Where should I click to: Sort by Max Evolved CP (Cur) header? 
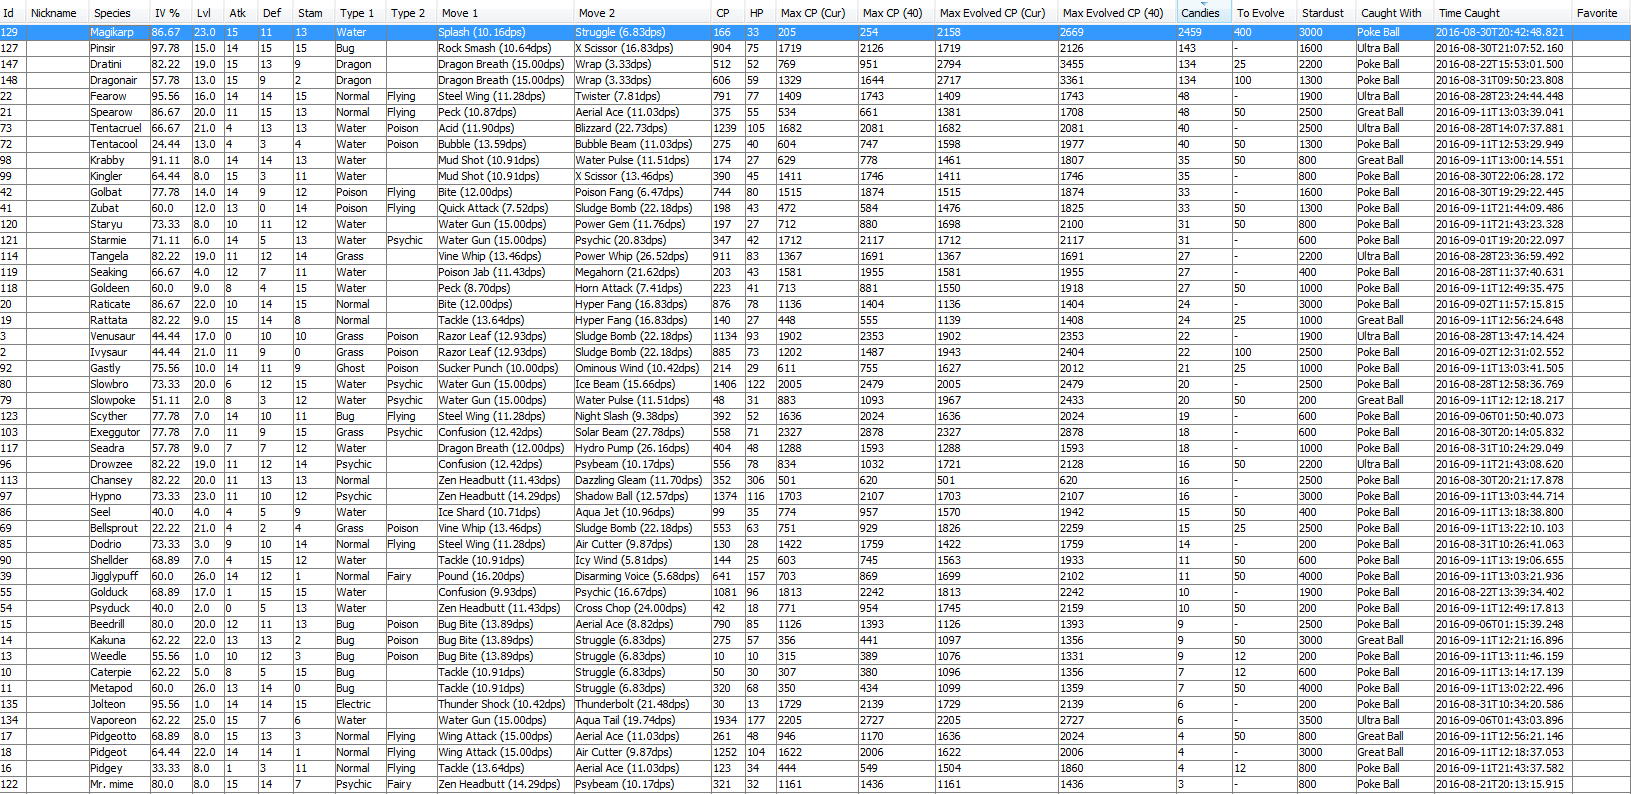(x=996, y=13)
